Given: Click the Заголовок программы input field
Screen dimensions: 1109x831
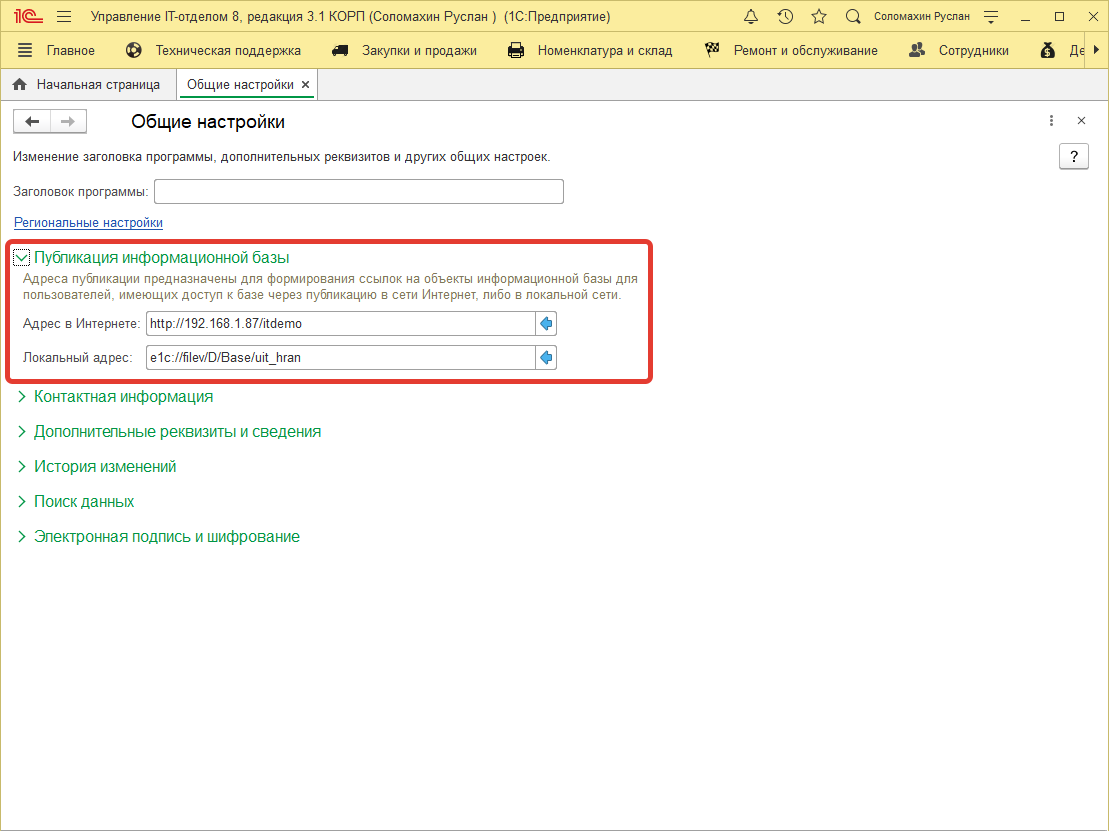Looking at the screenshot, I should [x=359, y=191].
